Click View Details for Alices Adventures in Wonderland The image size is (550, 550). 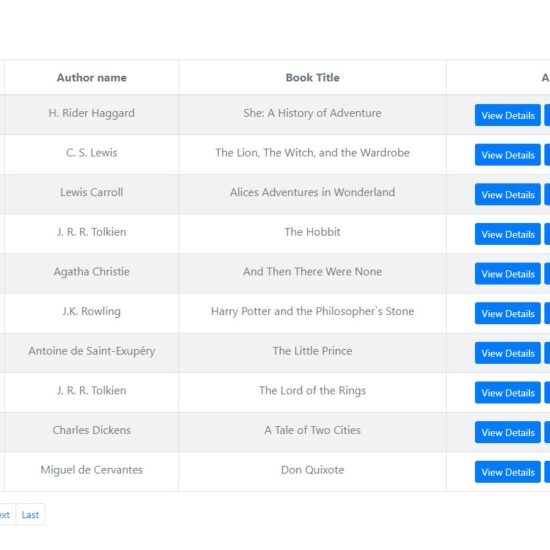pos(508,194)
